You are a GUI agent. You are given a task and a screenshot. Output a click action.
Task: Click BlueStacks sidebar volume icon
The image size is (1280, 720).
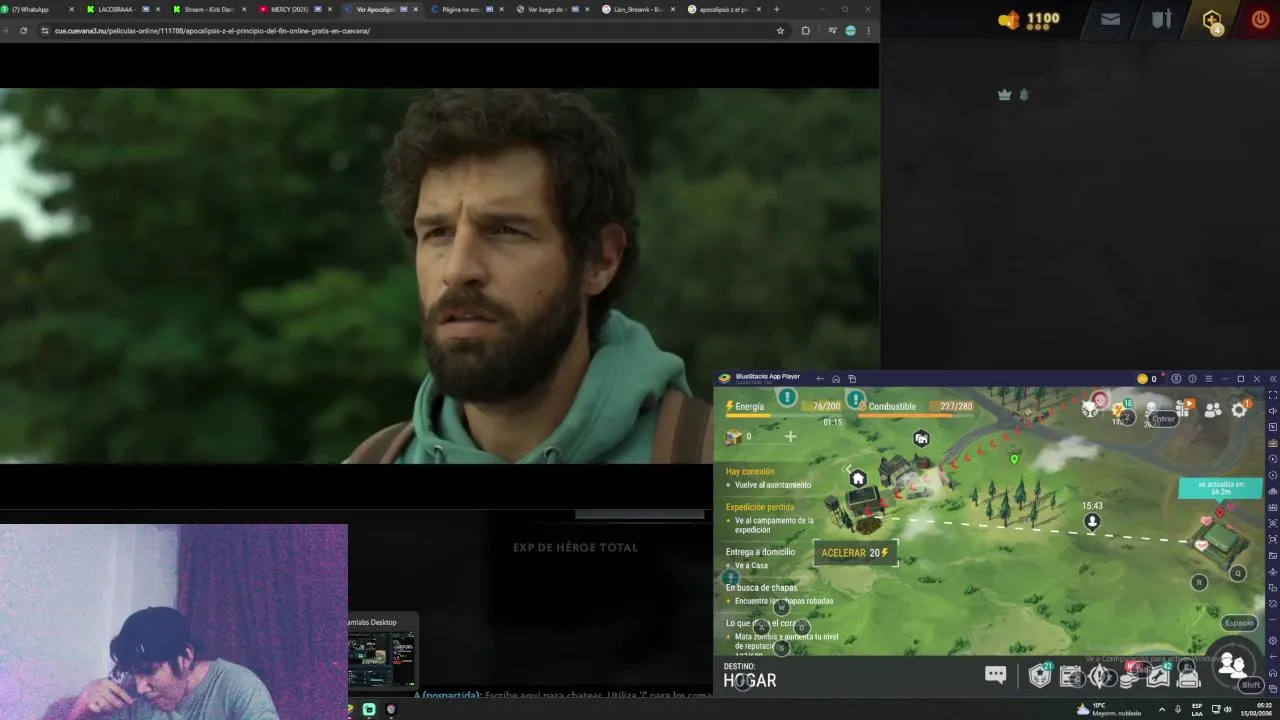1272,411
